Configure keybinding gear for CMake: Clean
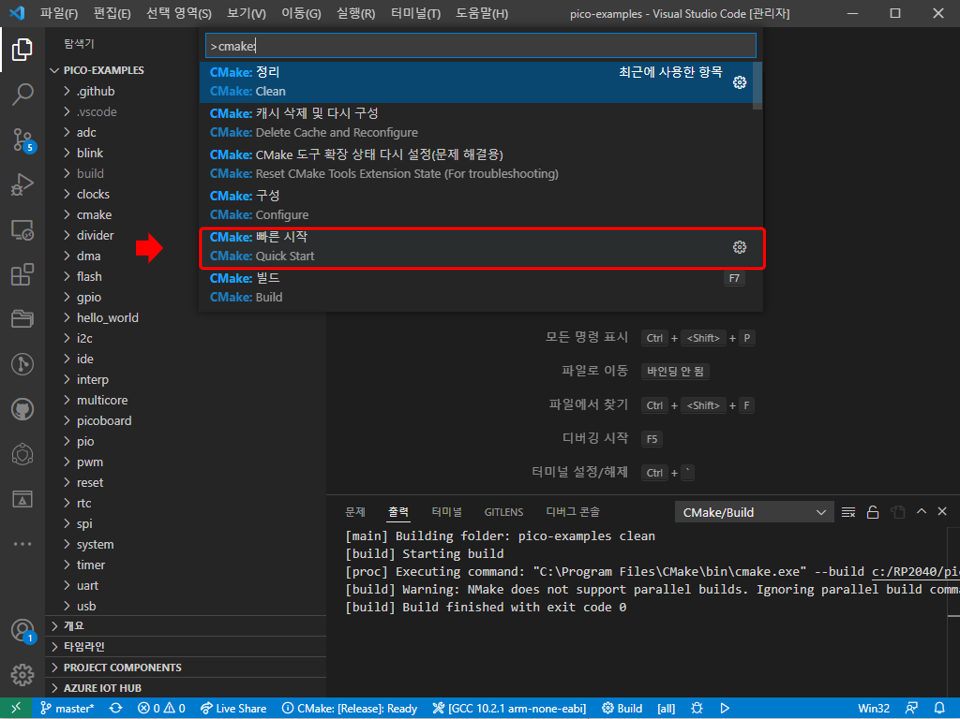 coord(739,82)
